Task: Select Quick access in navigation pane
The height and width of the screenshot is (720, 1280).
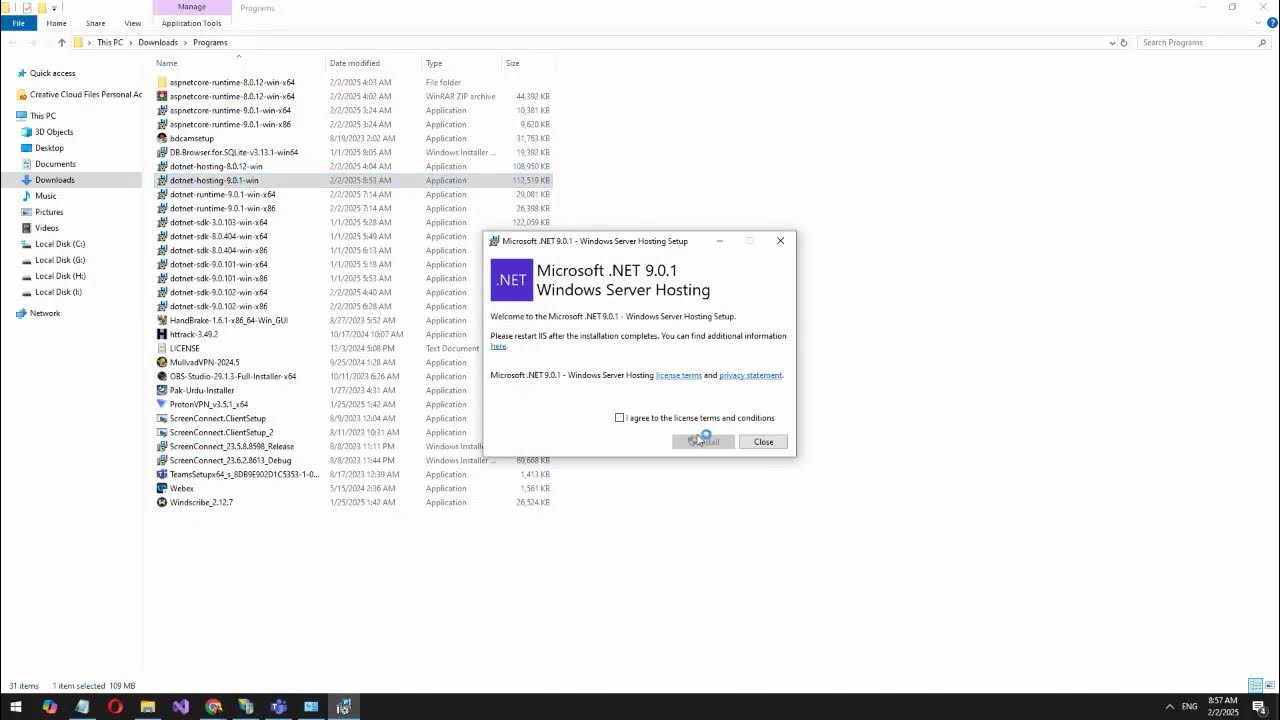Action: point(52,73)
